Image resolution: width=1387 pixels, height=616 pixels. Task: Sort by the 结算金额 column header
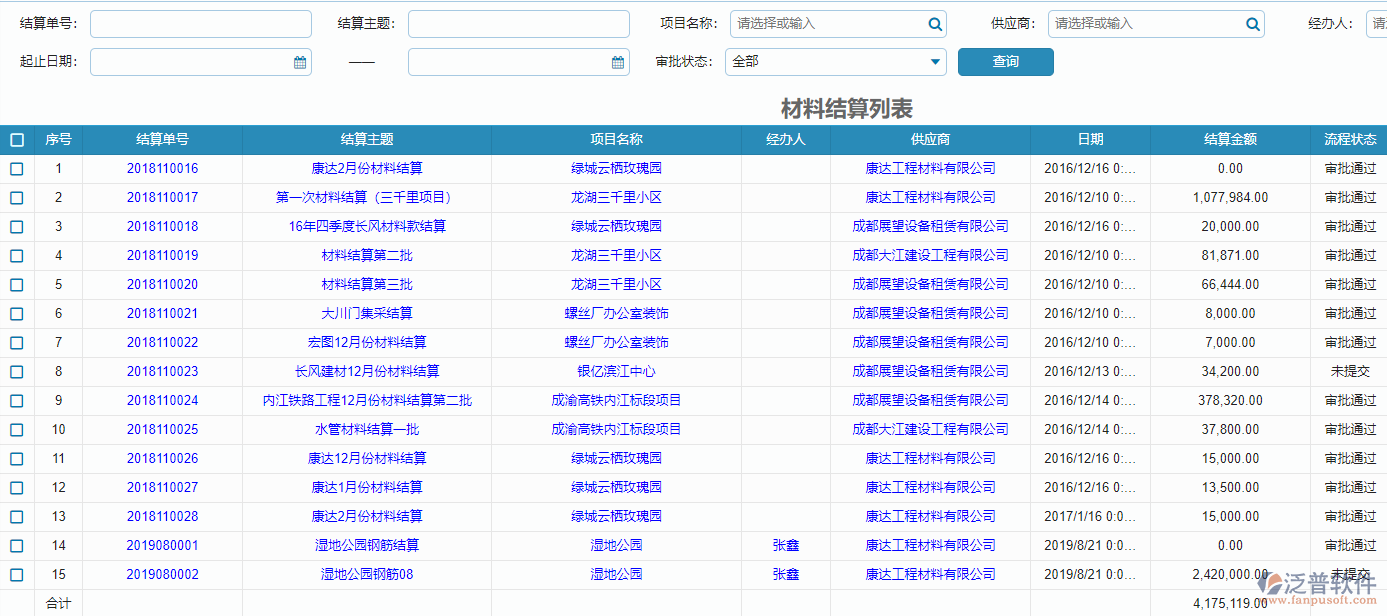click(x=1228, y=140)
